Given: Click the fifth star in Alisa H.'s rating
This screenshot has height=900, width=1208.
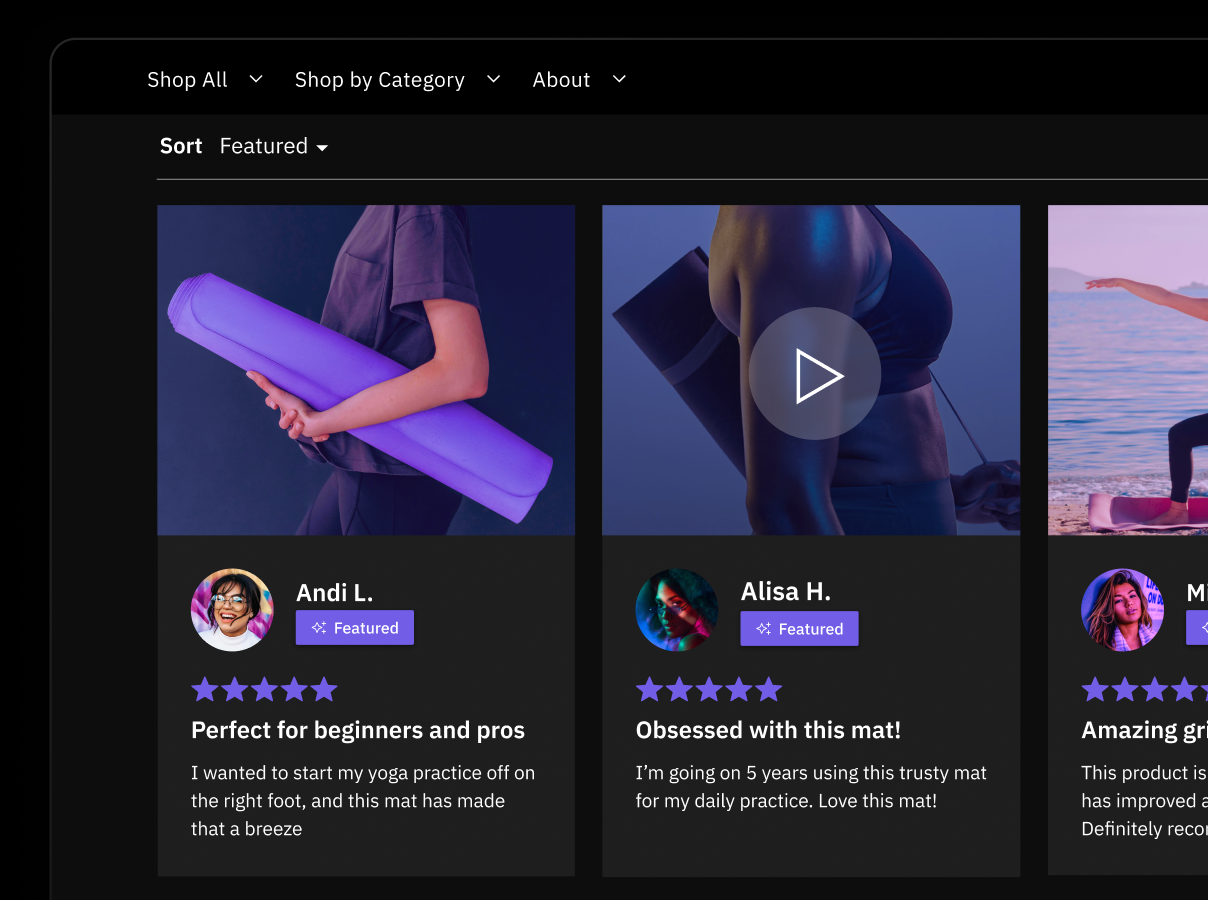Looking at the screenshot, I should (768, 688).
